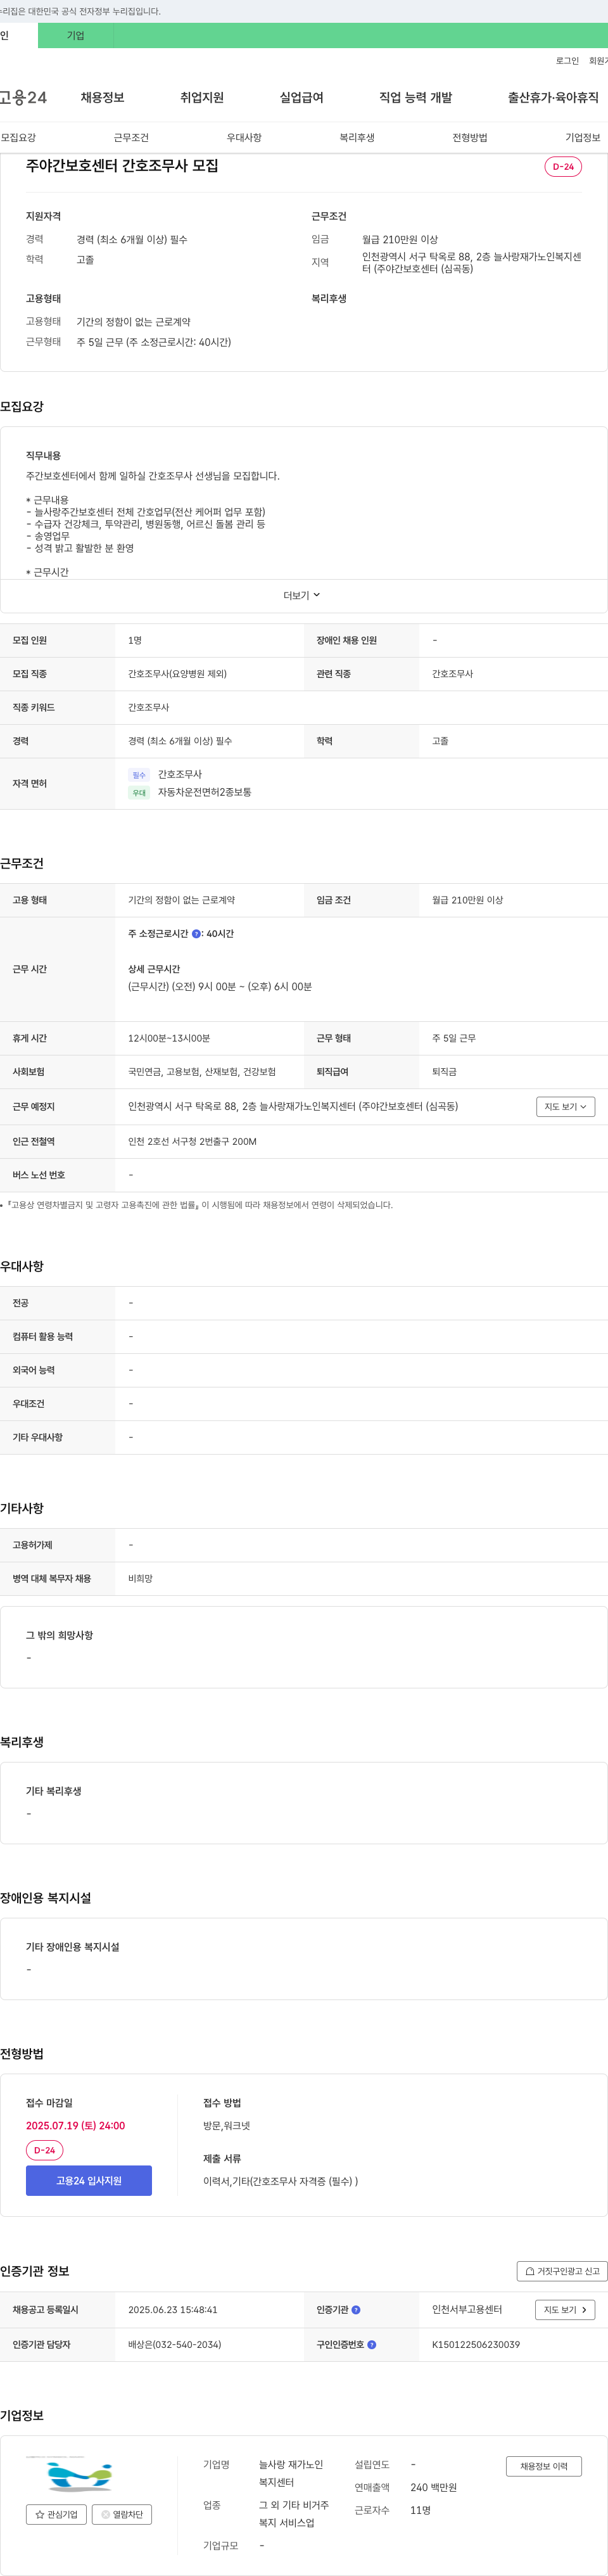The width and height of the screenshot is (608, 2576).
Task: Expand 지도 보기 for 근무 예정지
Action: pyautogui.click(x=566, y=1106)
